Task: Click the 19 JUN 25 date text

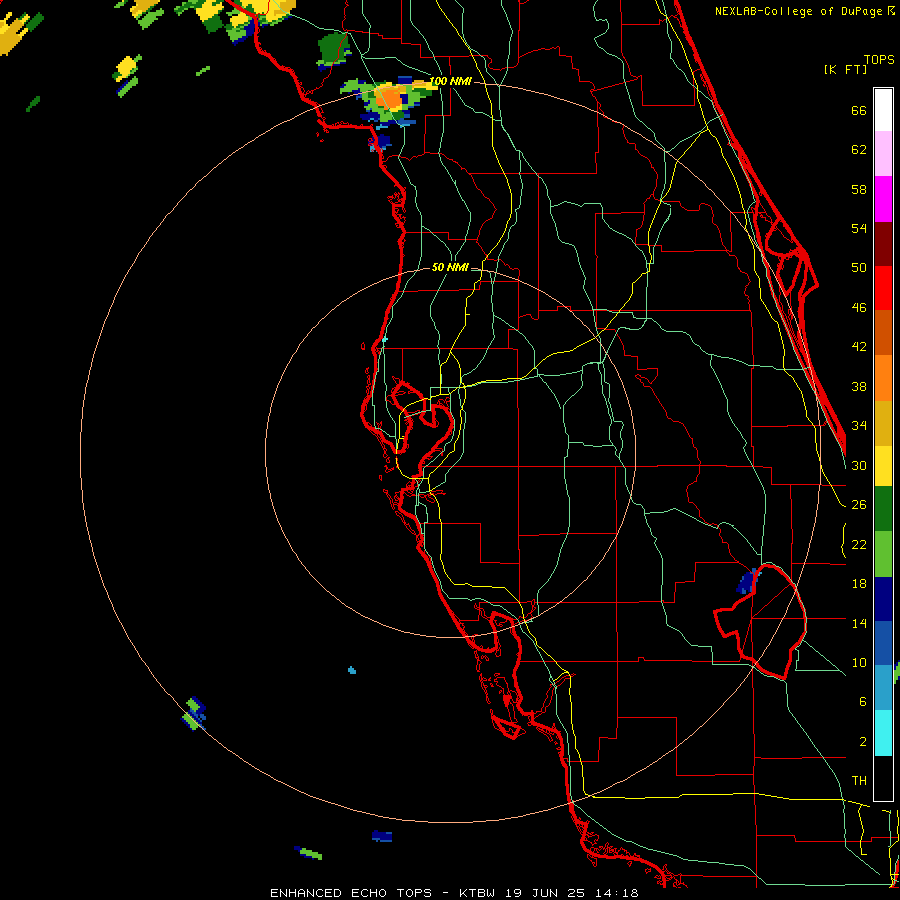Action: tap(545, 893)
